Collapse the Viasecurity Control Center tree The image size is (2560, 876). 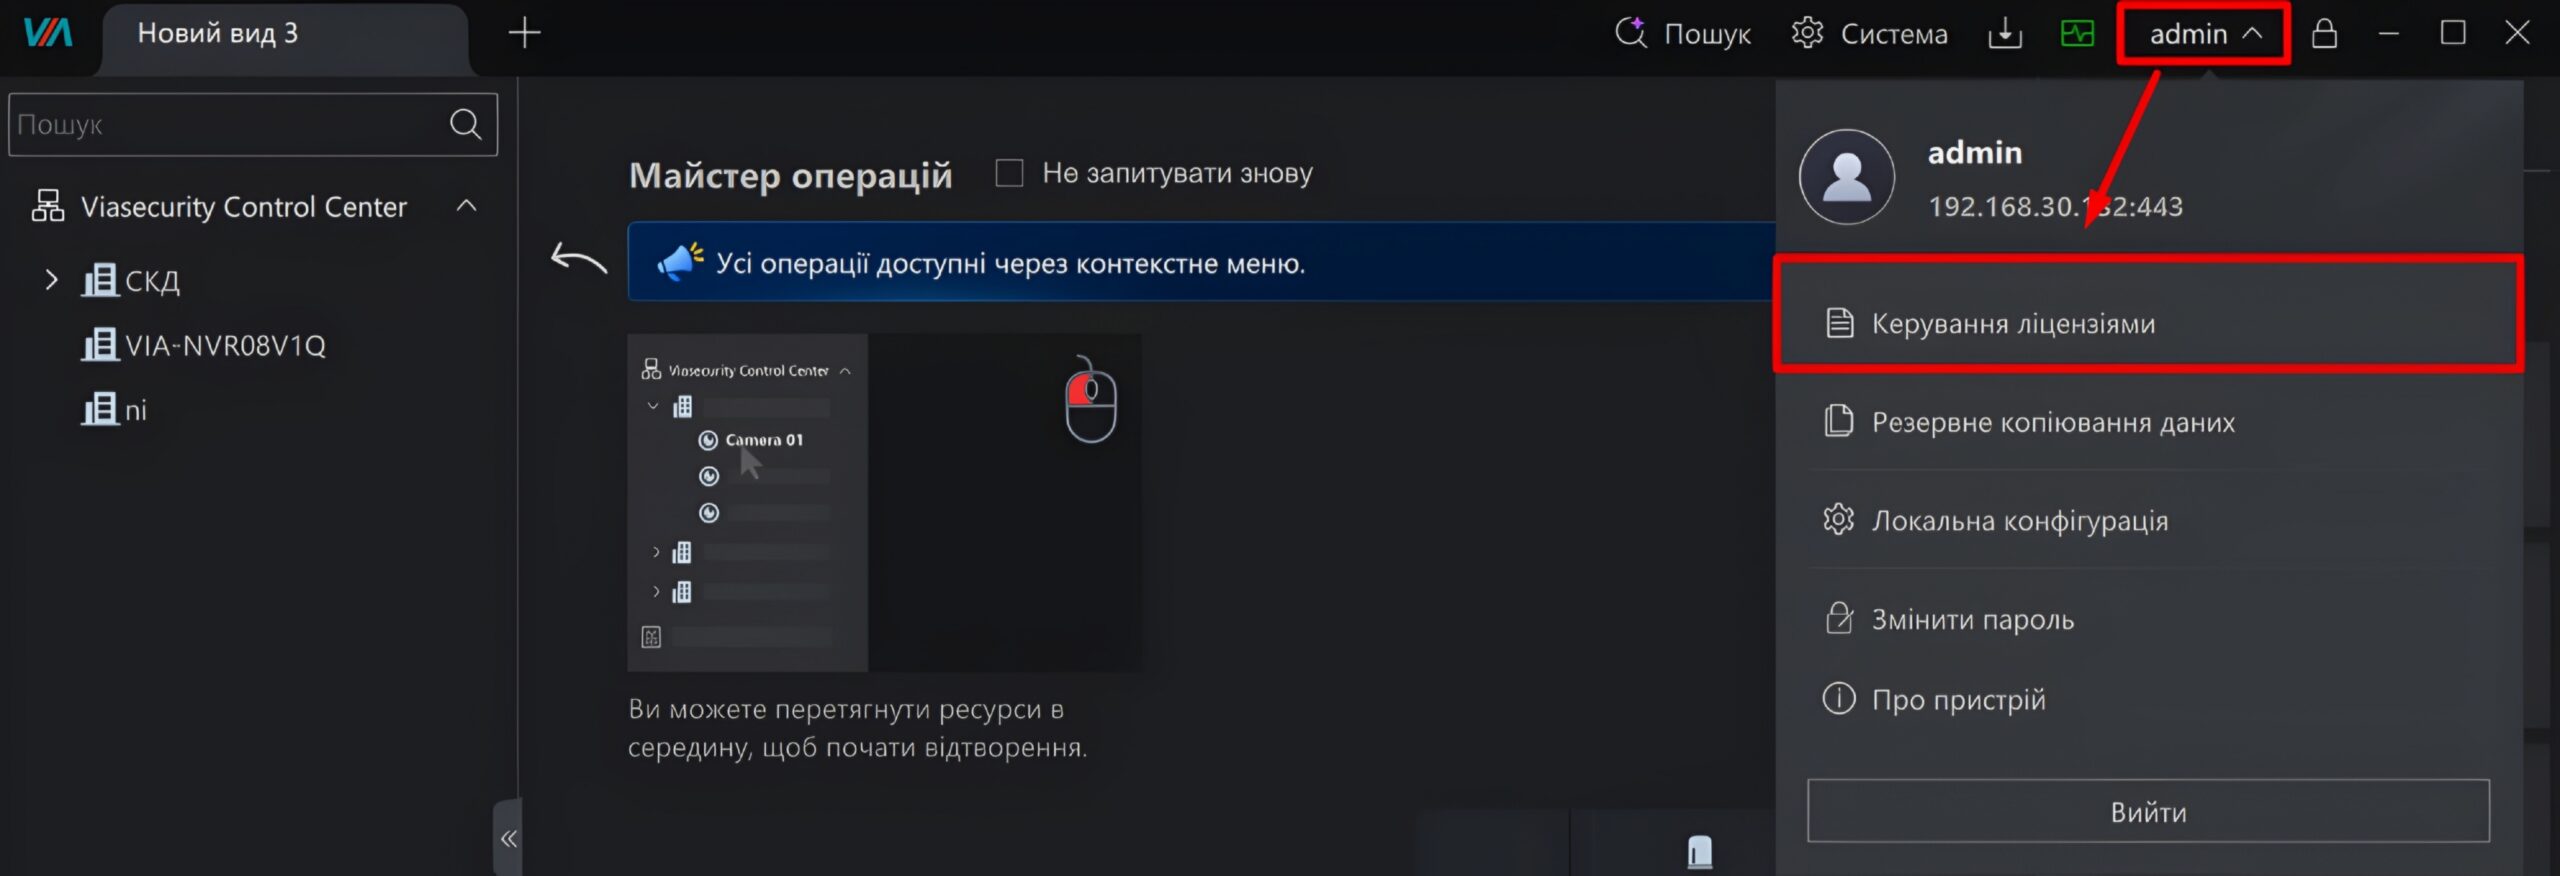pos(466,206)
